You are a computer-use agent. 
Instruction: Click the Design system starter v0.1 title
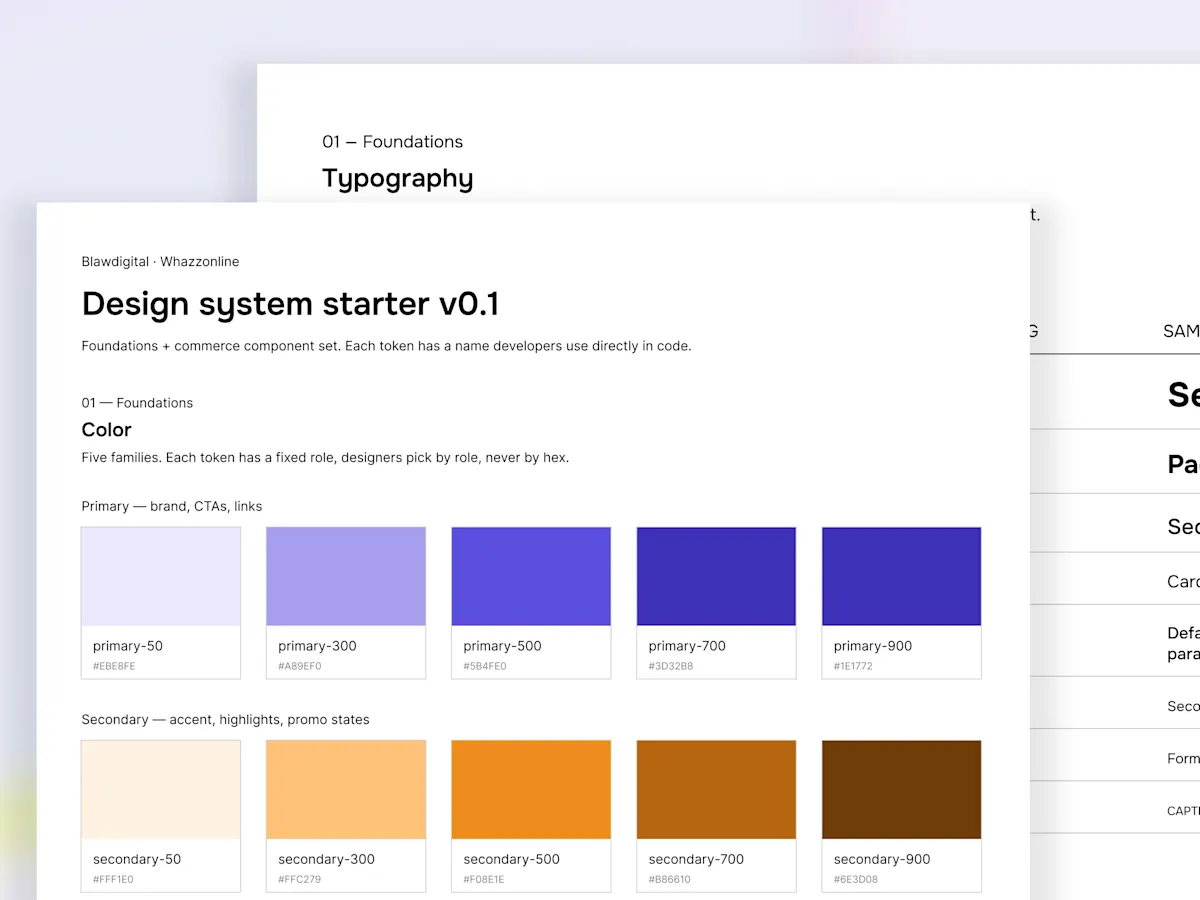[291, 304]
